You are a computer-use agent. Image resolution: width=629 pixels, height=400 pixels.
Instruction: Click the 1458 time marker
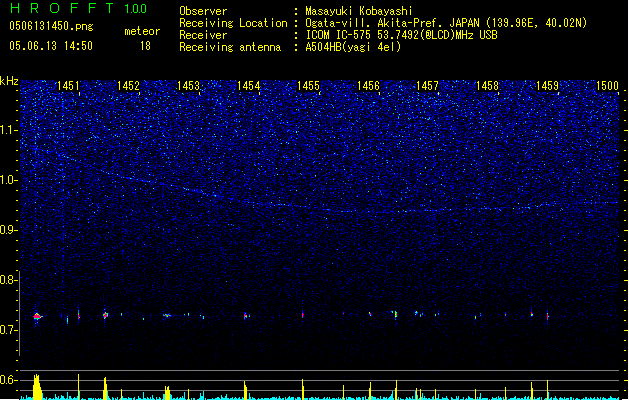click(487, 87)
